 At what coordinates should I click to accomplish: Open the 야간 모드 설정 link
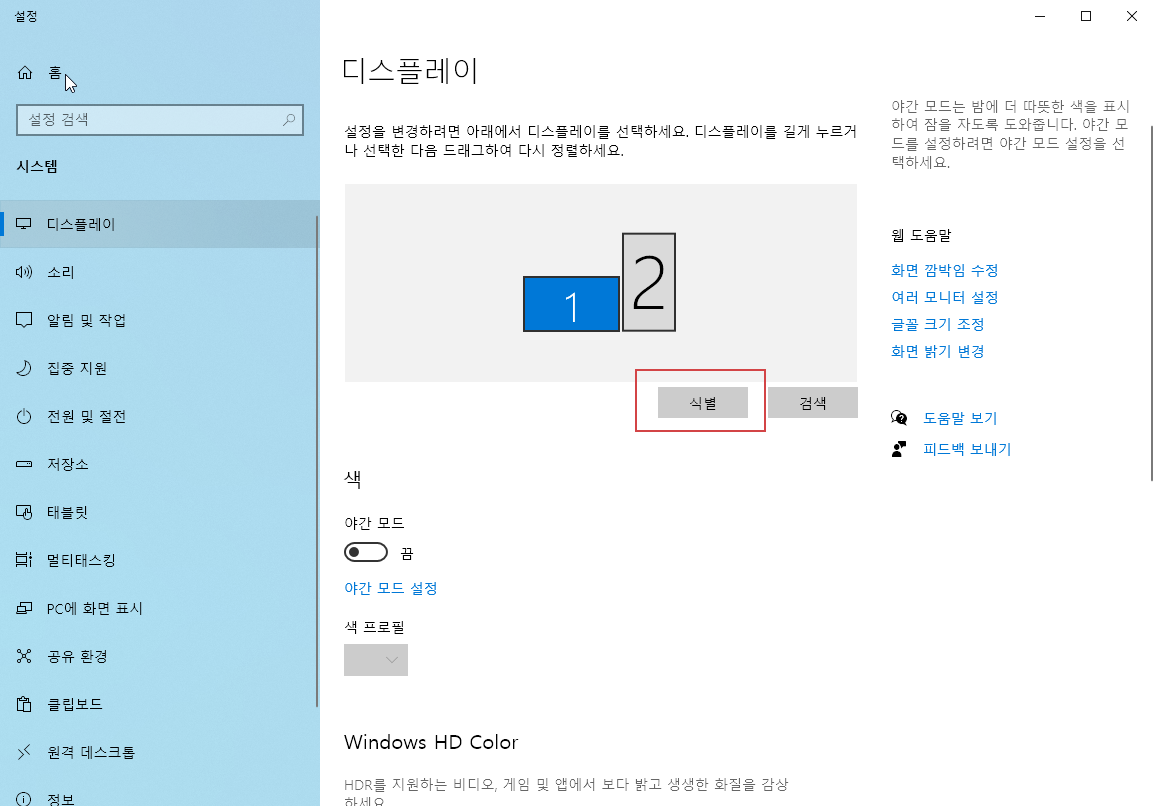coord(390,588)
